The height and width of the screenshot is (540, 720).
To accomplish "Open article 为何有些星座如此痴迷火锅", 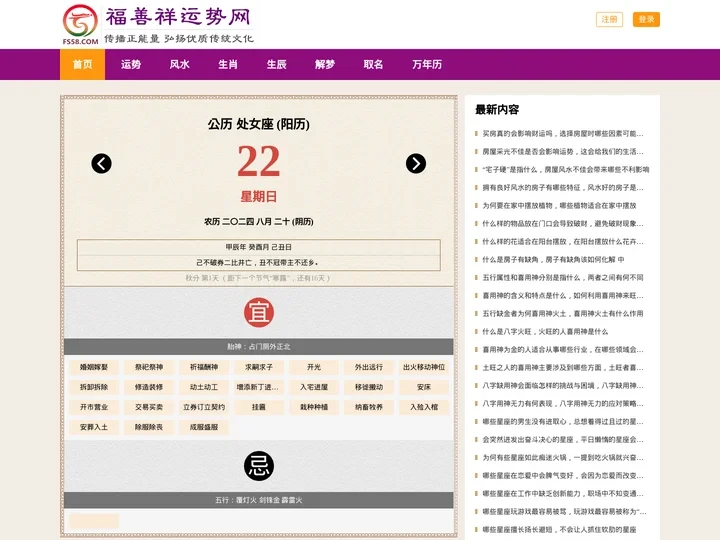I will (x=563, y=457).
